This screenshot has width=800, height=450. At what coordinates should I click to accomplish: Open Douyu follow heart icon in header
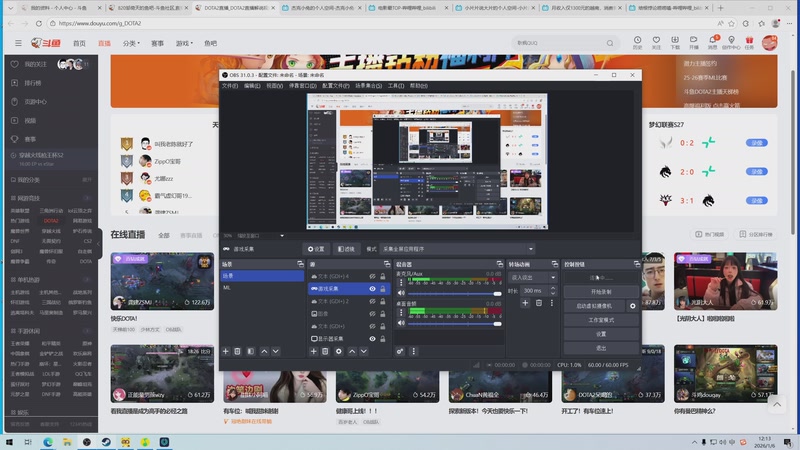pyautogui.click(x=656, y=42)
